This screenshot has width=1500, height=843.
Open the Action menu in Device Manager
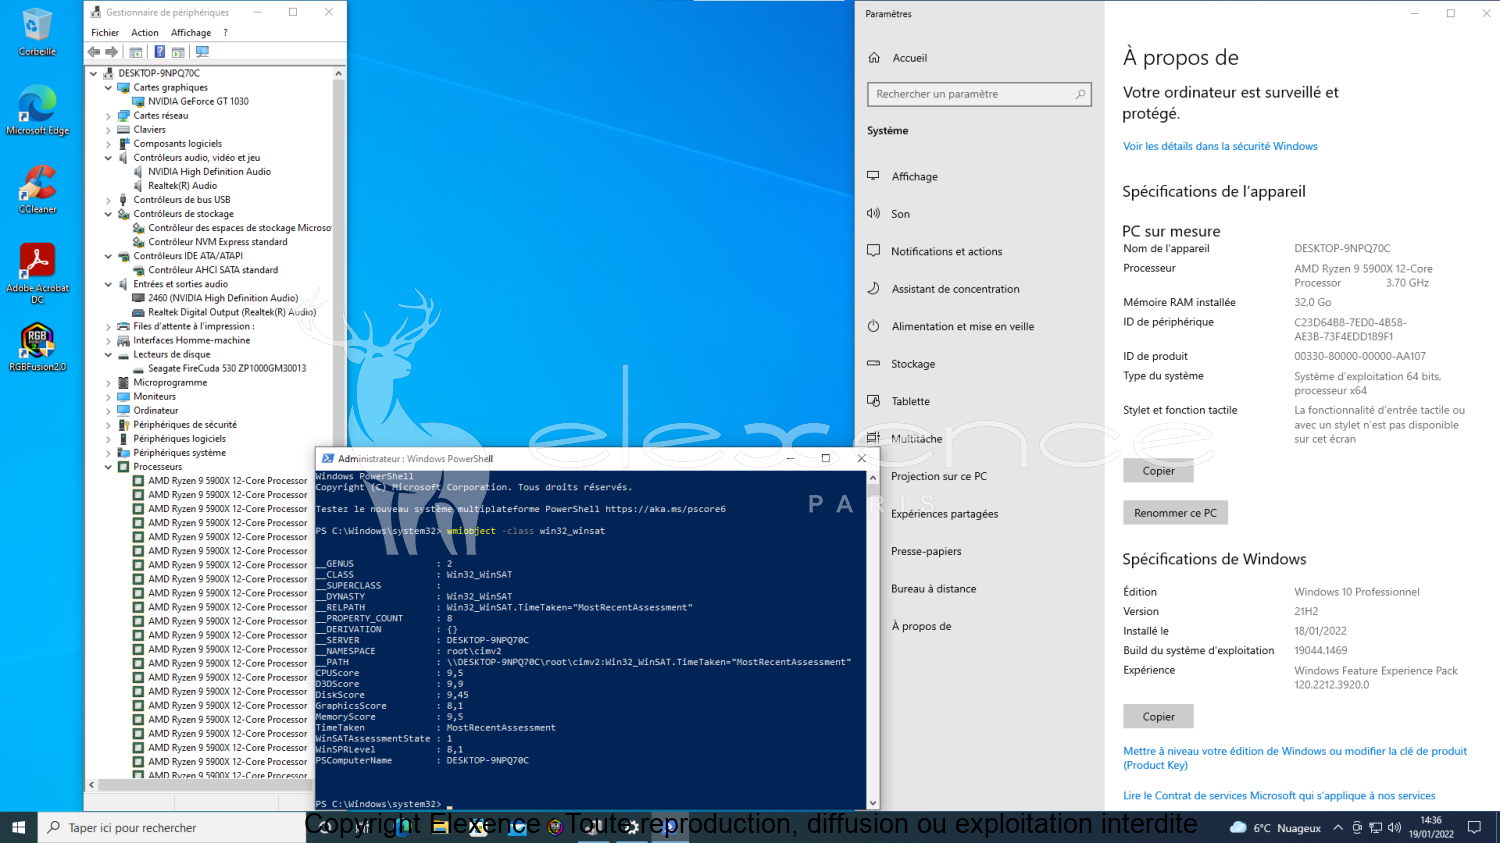click(x=145, y=33)
